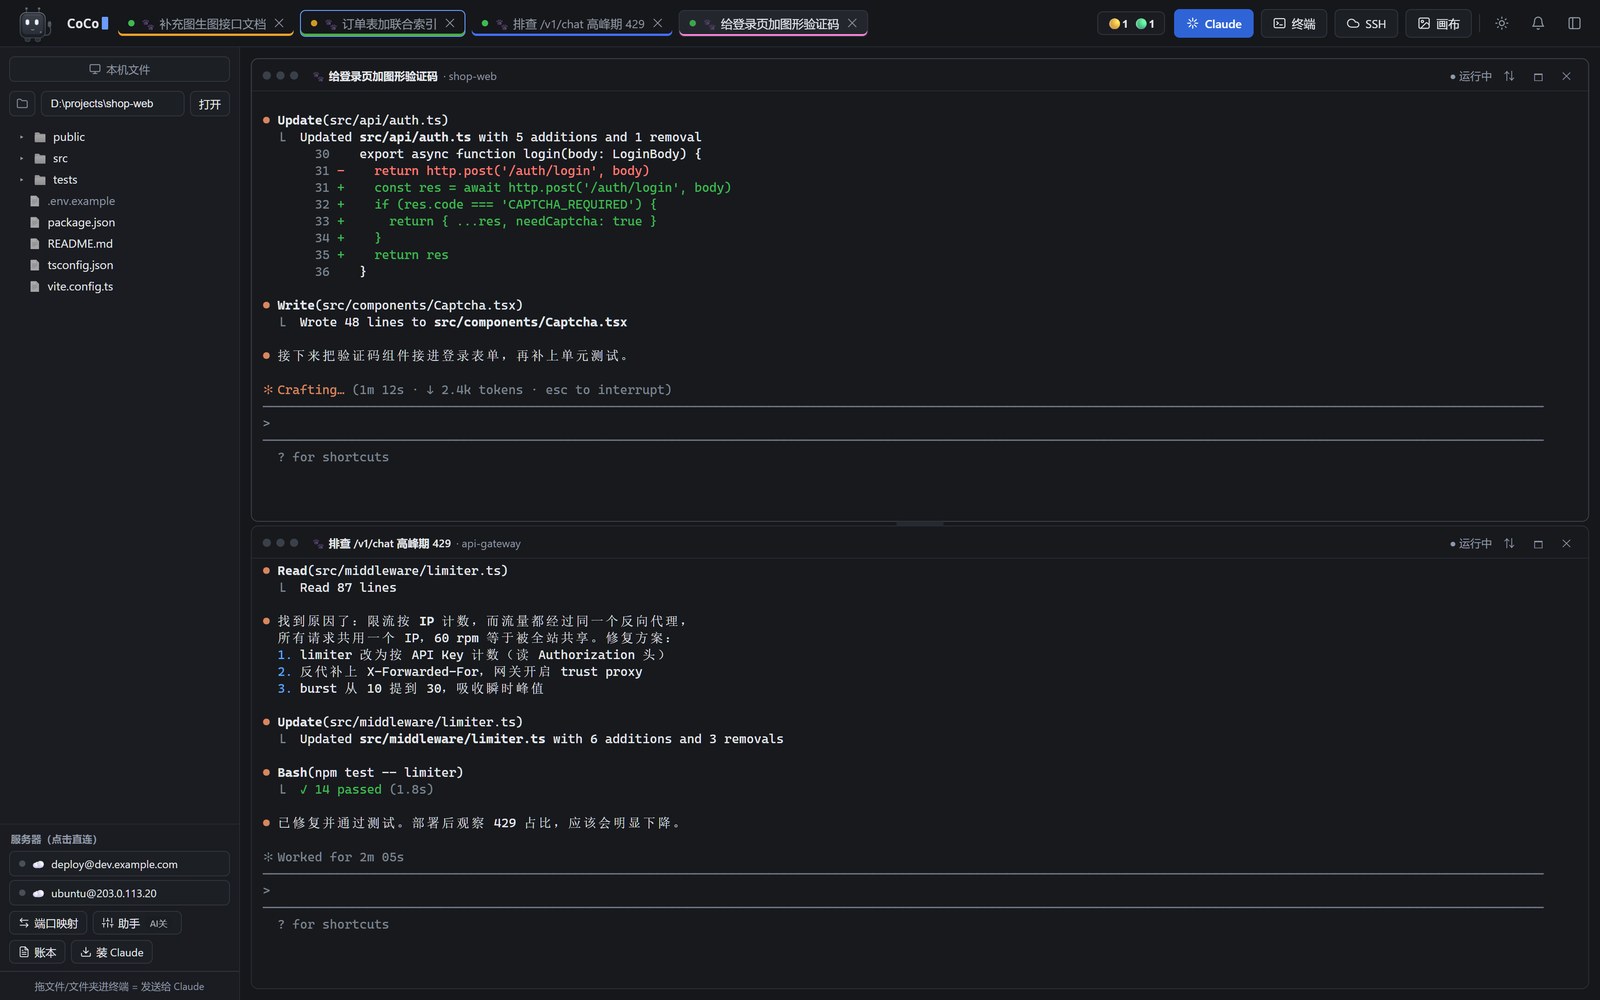This screenshot has width=1600, height=1000.
Task: Click the 装 Claude install button
Action: [112, 952]
